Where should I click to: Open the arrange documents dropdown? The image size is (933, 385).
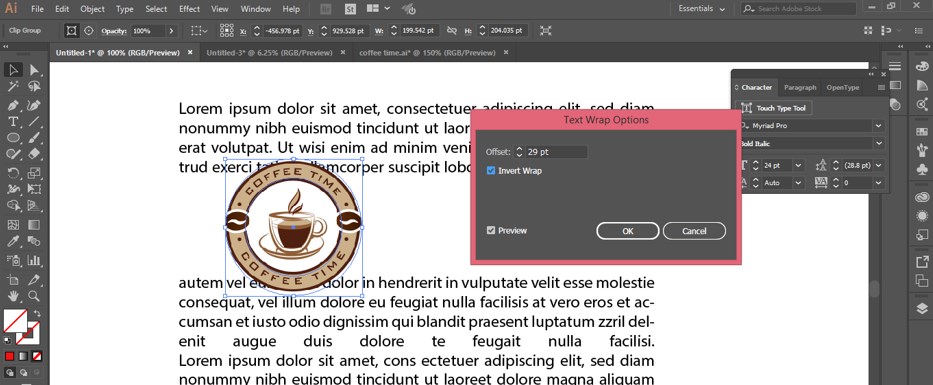[x=378, y=9]
